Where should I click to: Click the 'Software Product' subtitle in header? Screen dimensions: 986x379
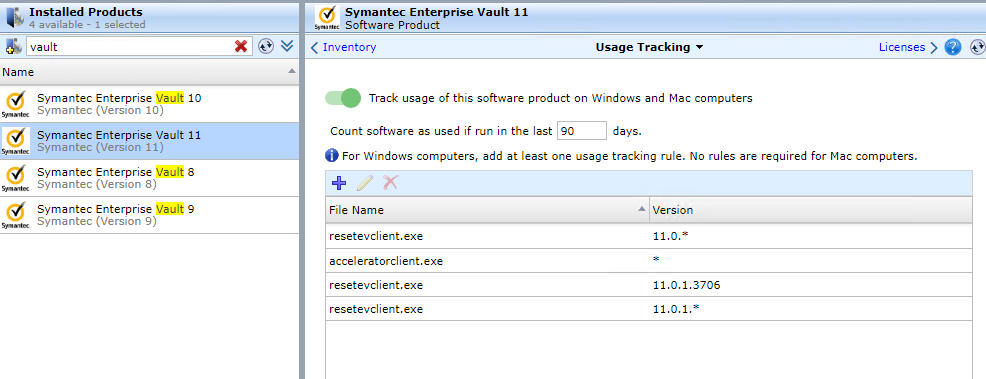point(392,25)
